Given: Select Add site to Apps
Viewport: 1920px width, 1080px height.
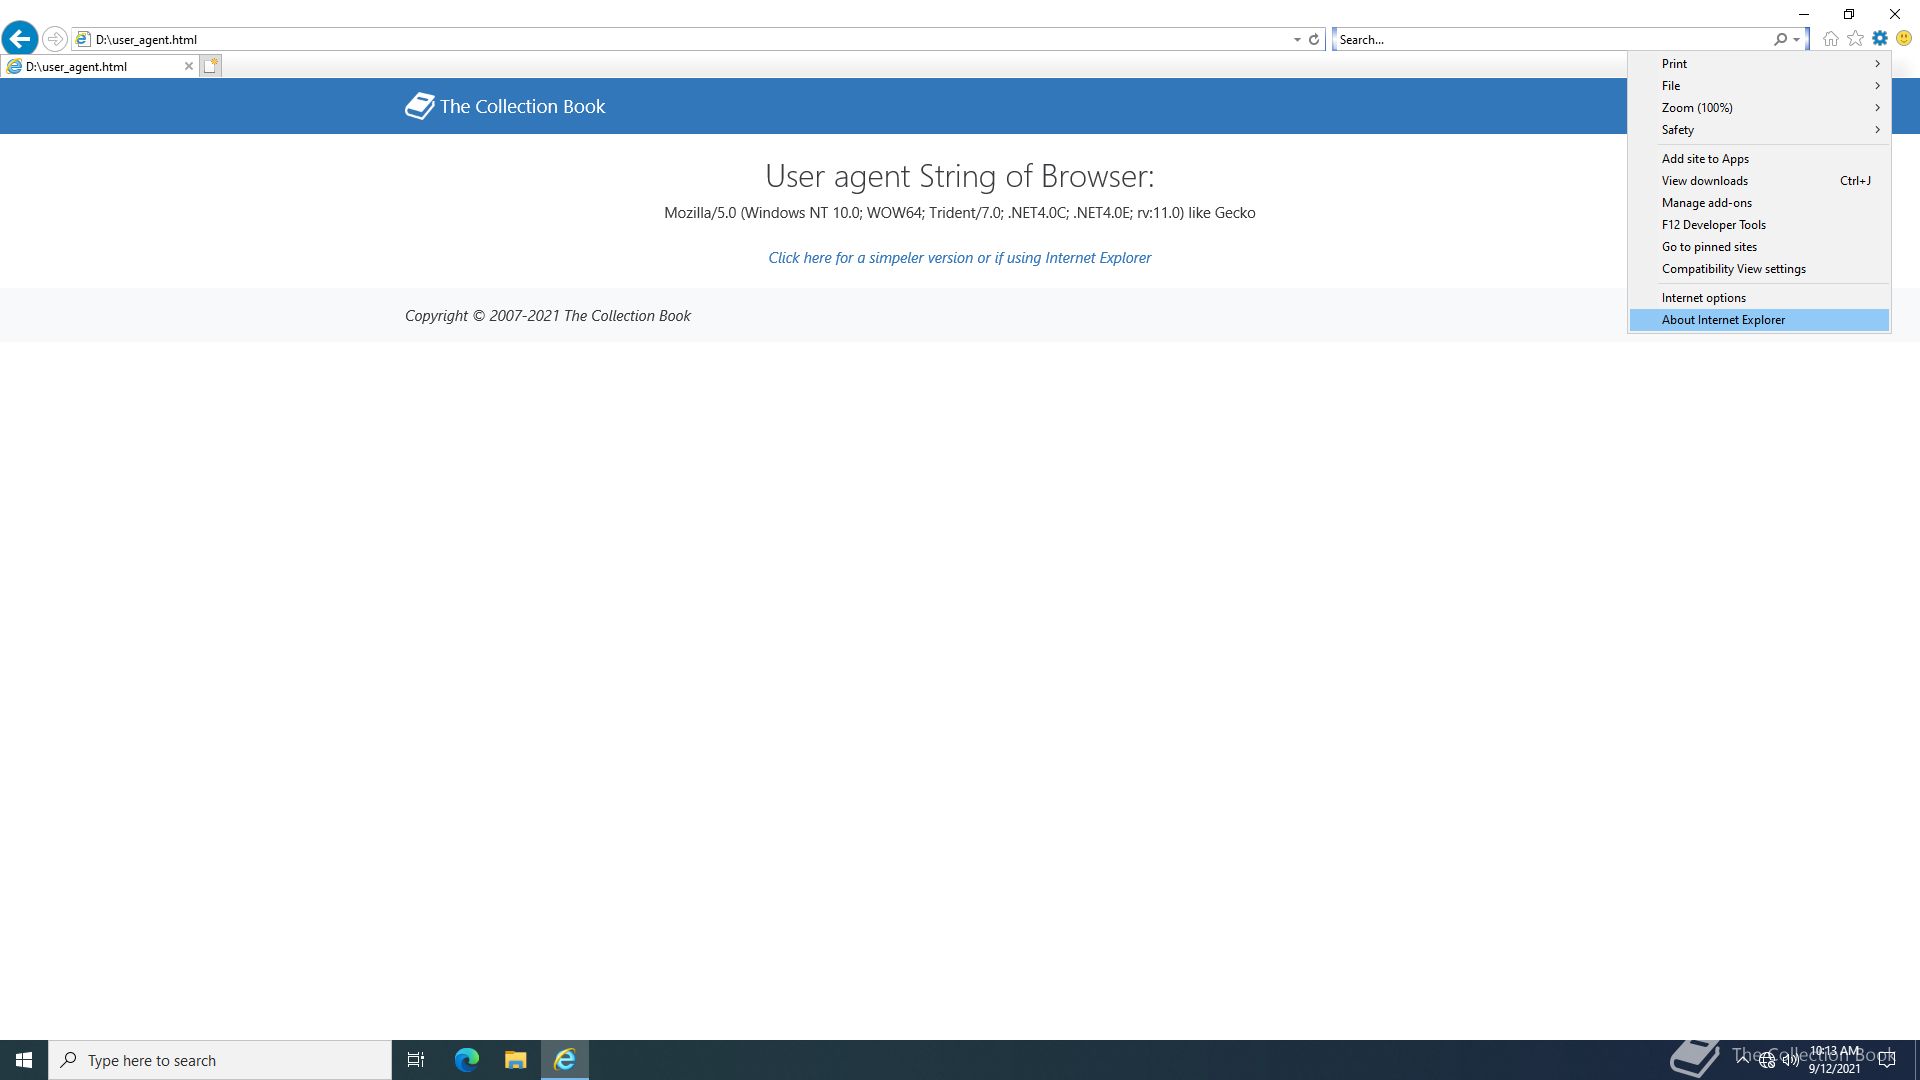Looking at the screenshot, I should click(x=1759, y=159).
